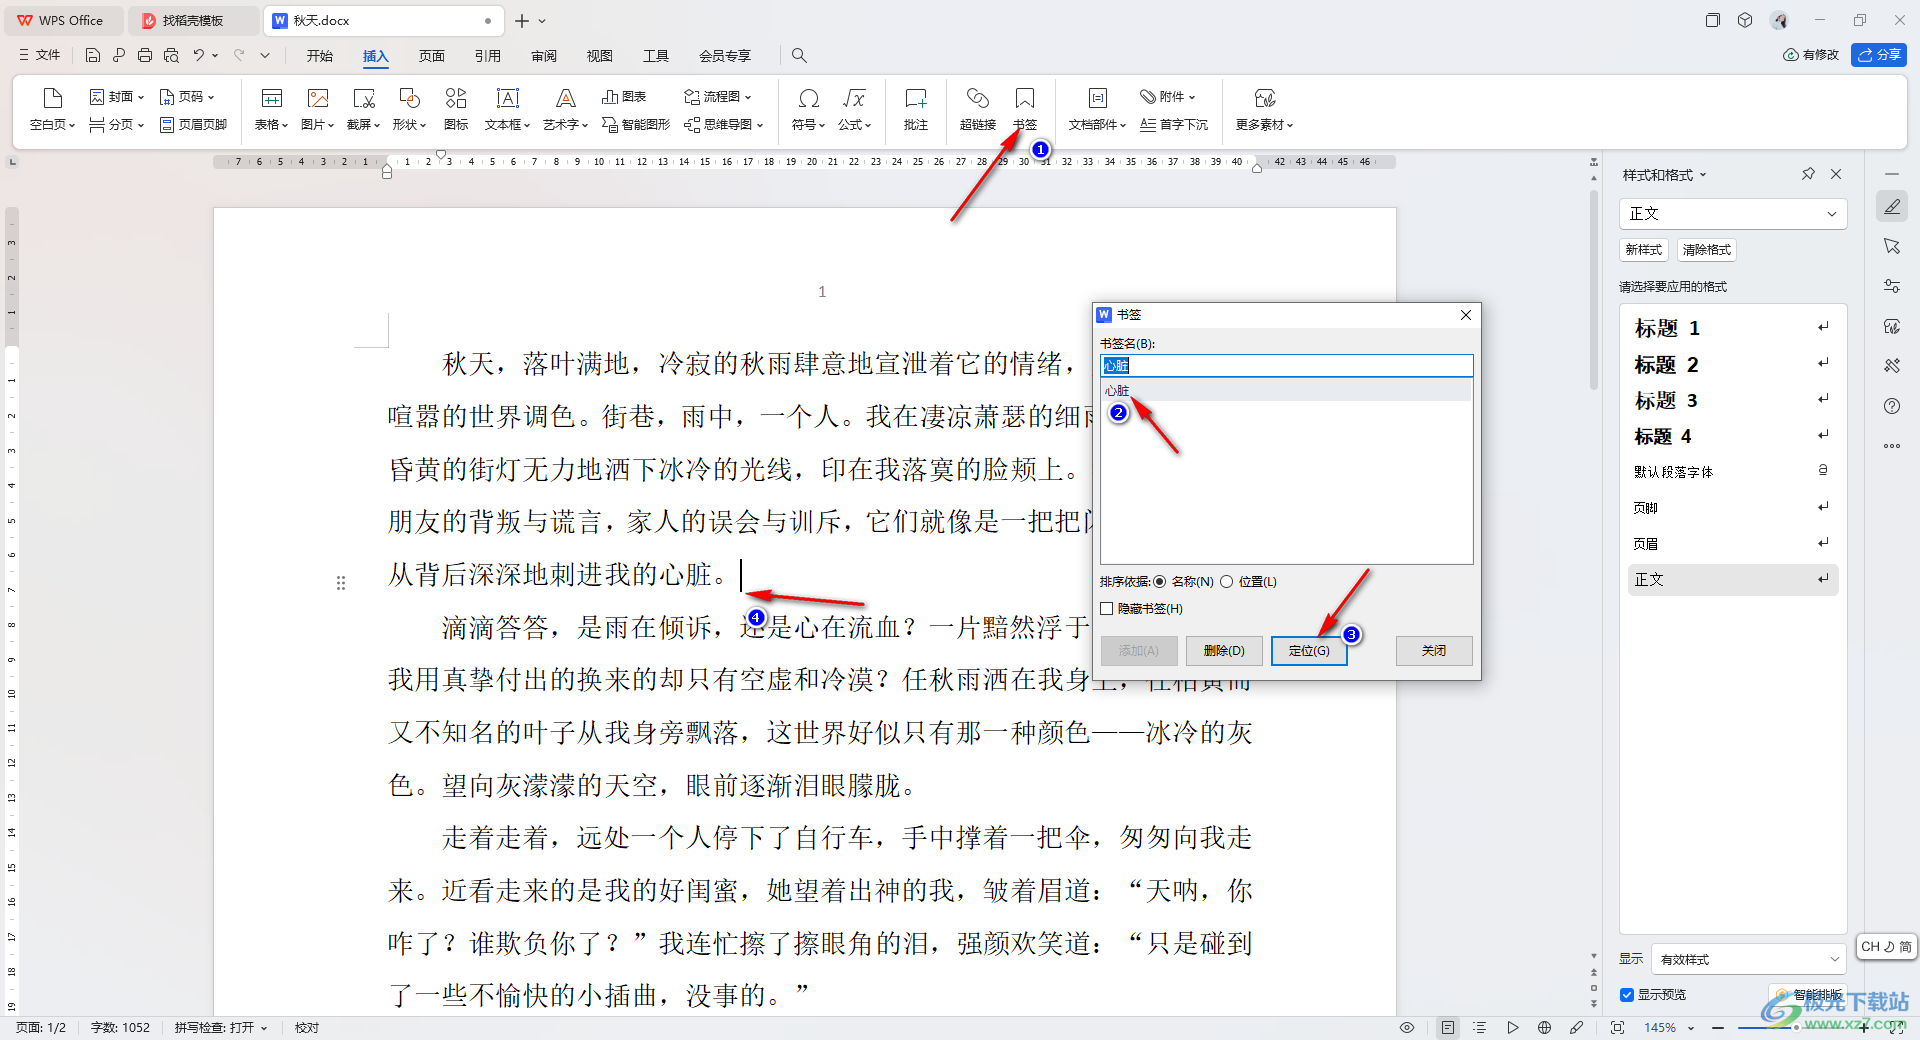This screenshot has width=1920, height=1040.
Task: Switch to the View (视图) ribbon tab
Action: (599, 56)
